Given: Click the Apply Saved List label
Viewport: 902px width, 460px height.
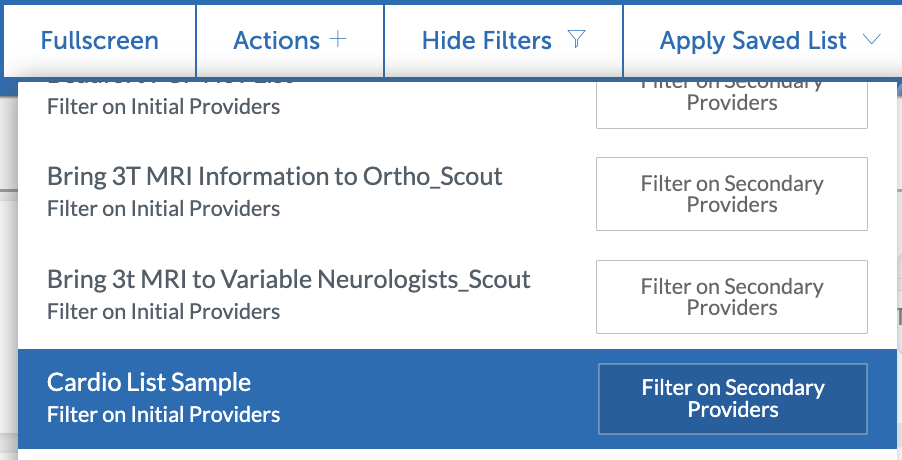Looking at the screenshot, I should tap(753, 41).
